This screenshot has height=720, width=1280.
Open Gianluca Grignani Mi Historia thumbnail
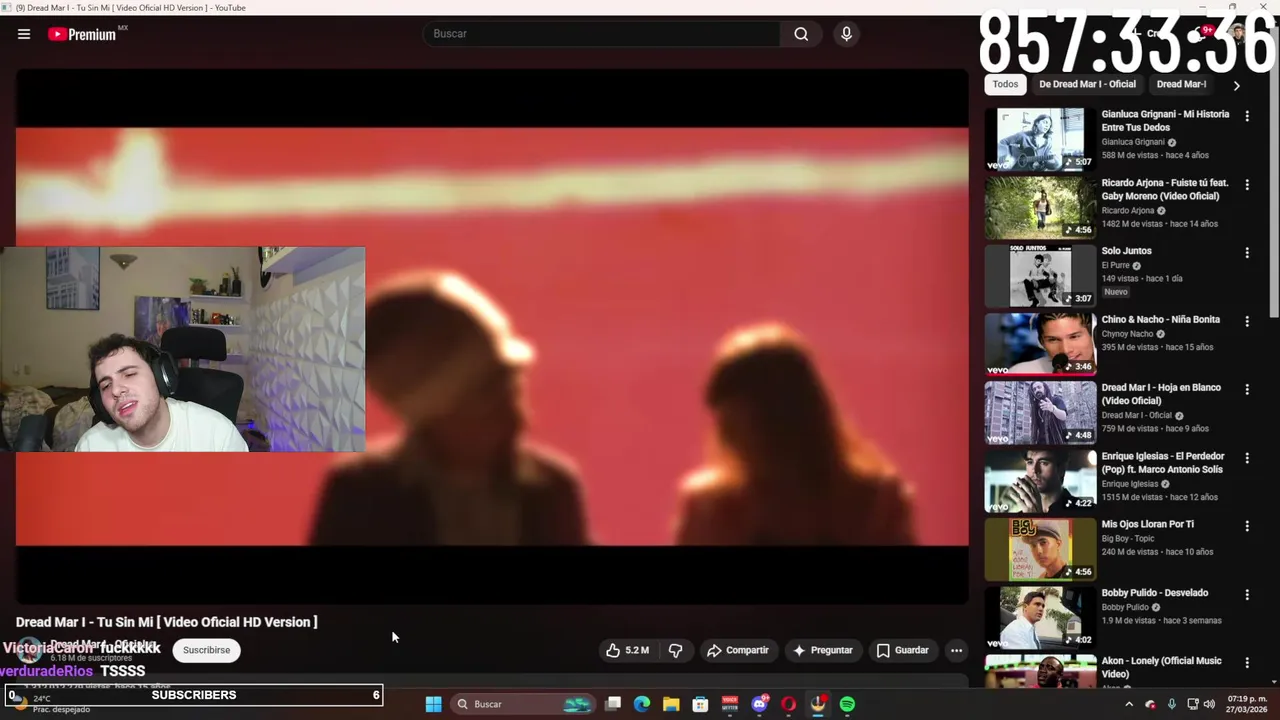tap(1040, 139)
